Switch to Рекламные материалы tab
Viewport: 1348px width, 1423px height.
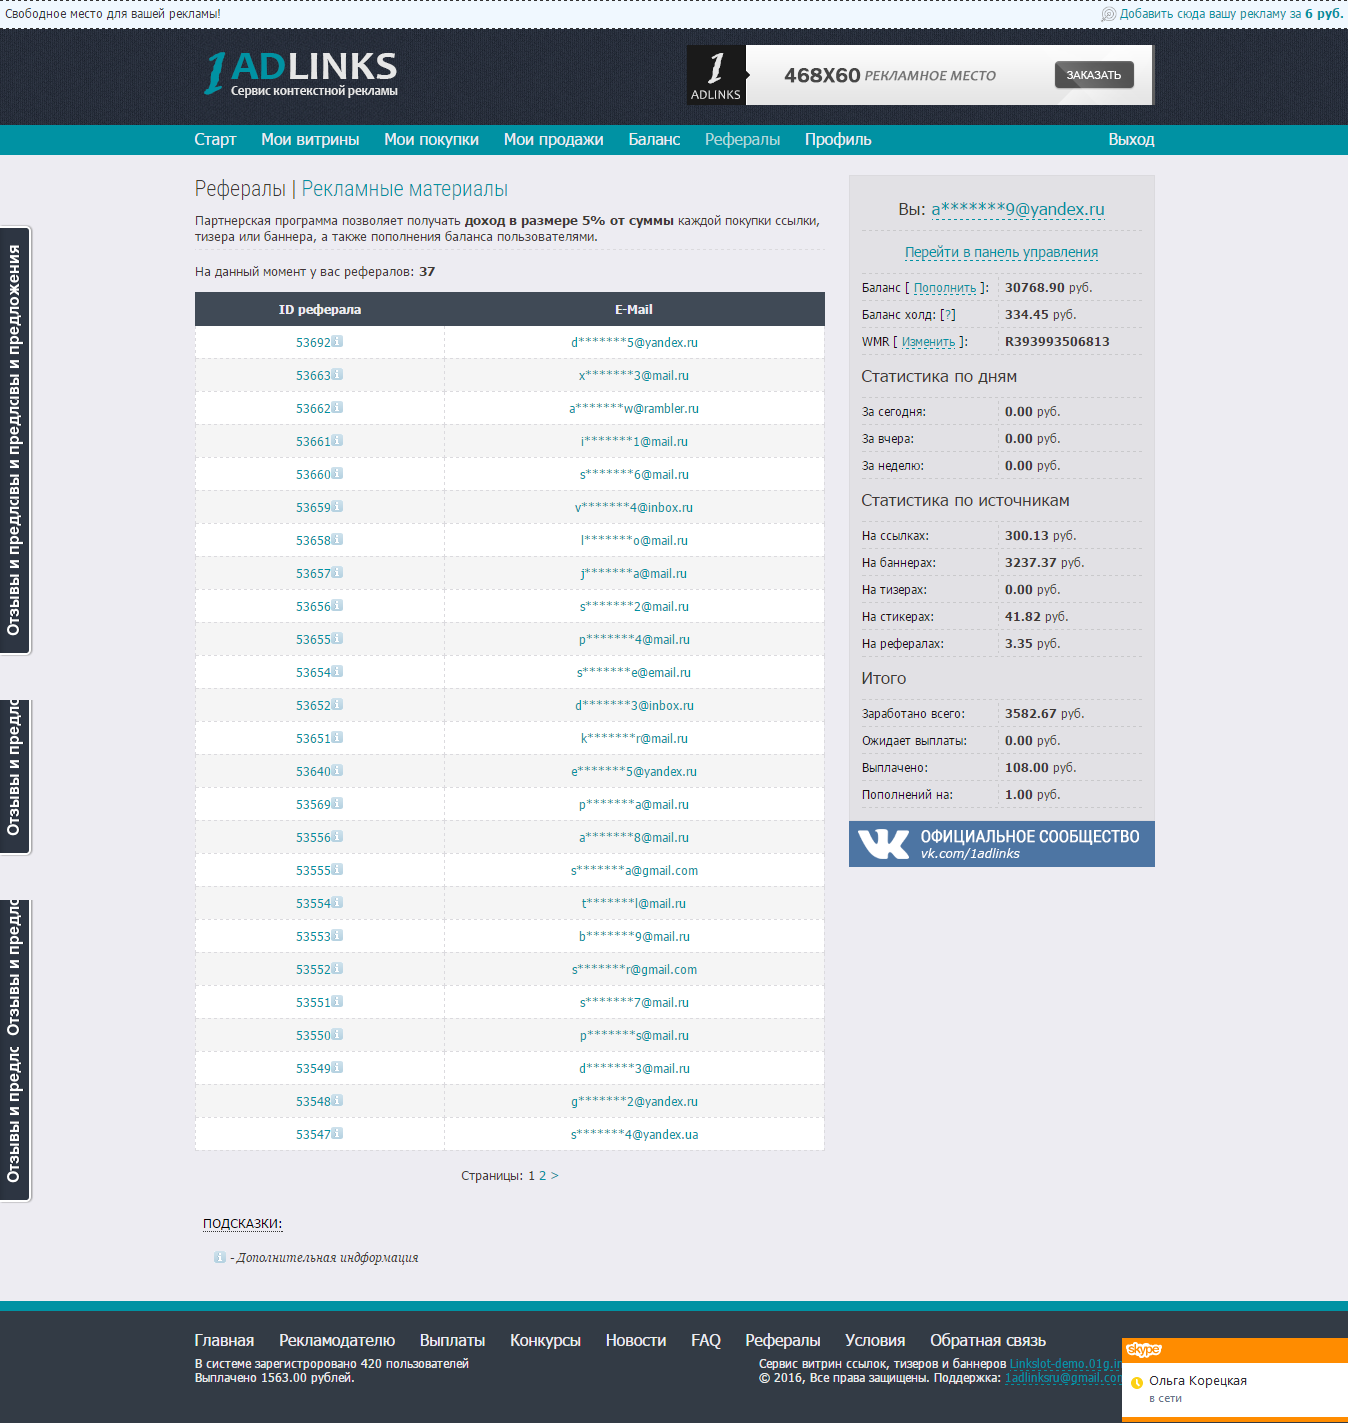pyautogui.click(x=404, y=189)
